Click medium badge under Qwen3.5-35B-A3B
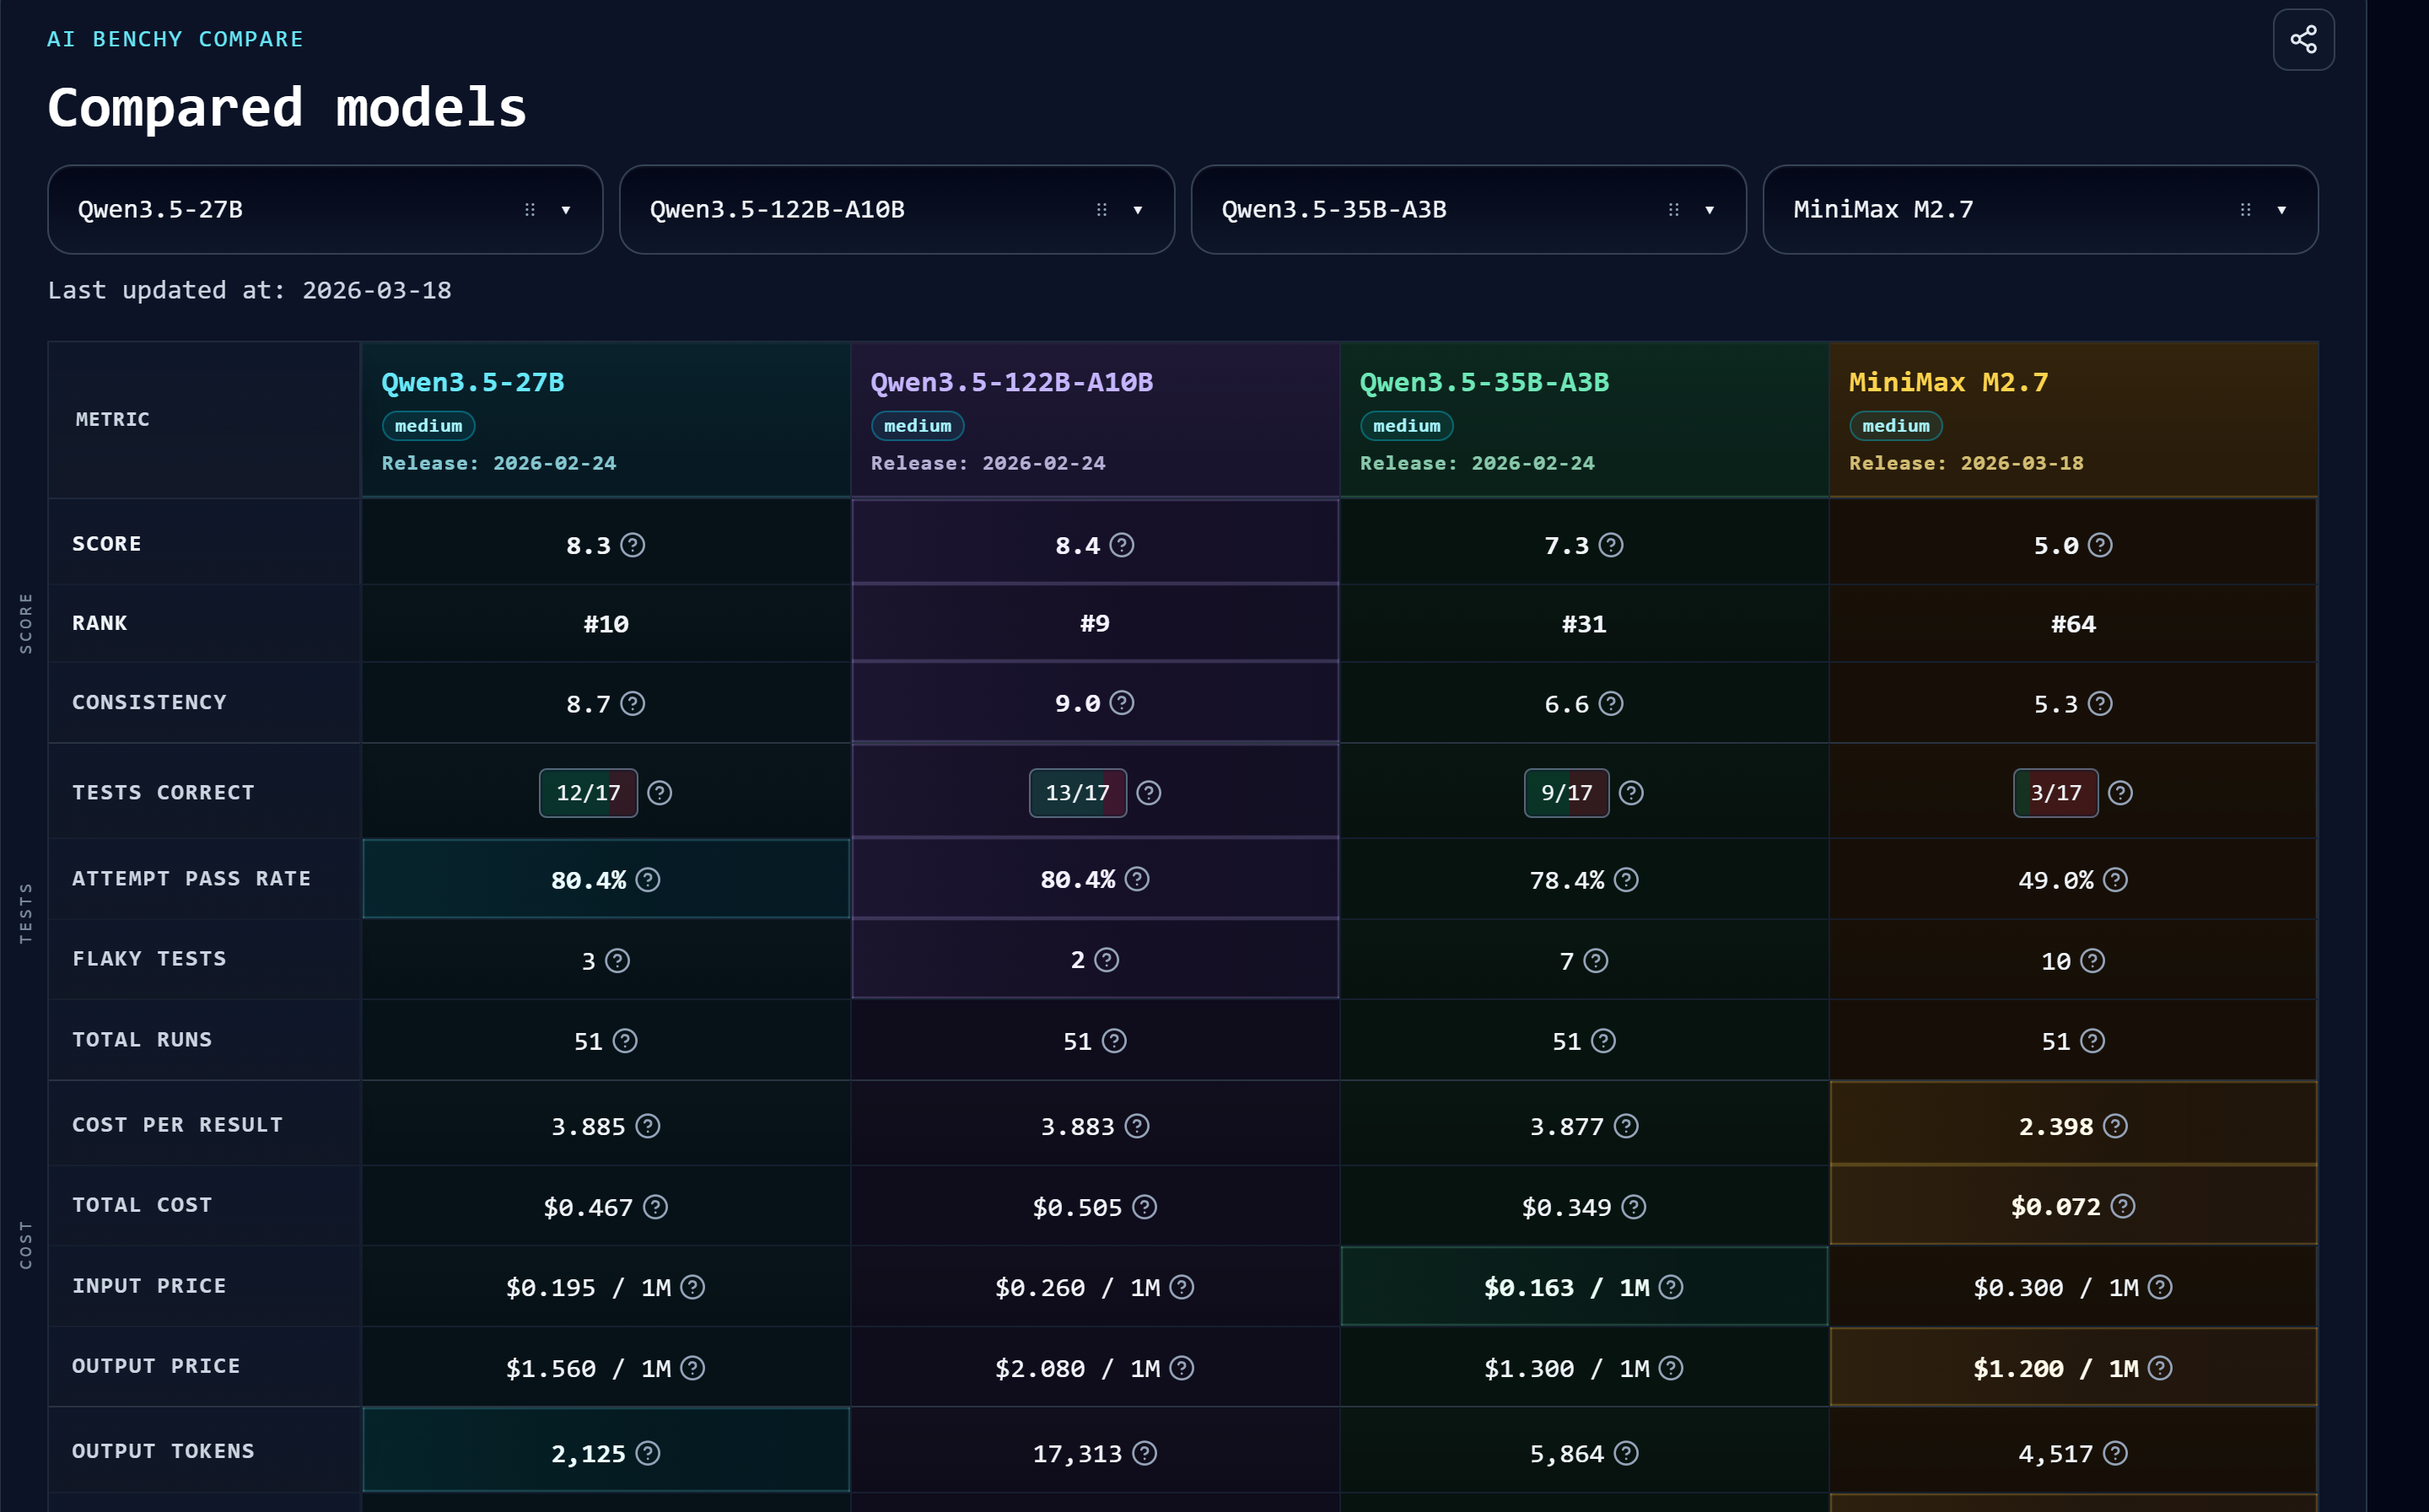The image size is (2429, 1512). [x=1406, y=426]
